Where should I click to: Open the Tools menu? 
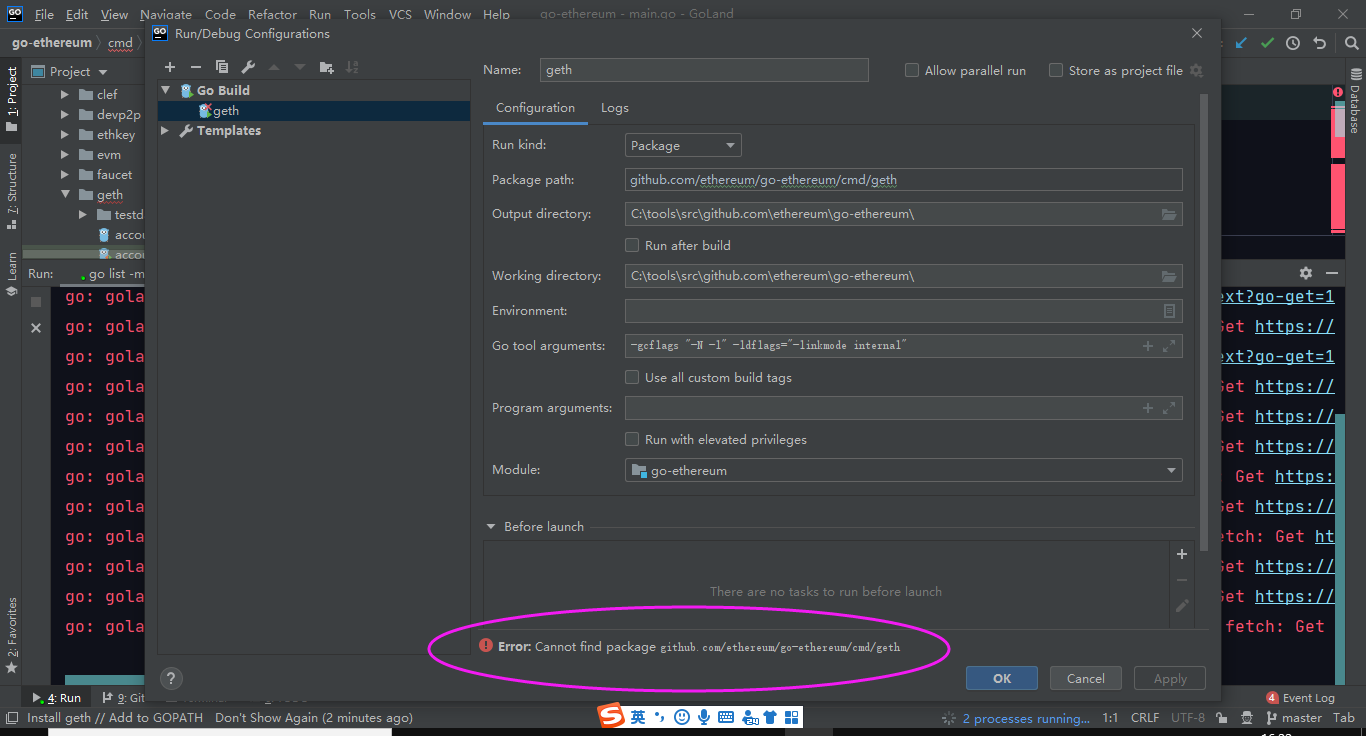(359, 14)
